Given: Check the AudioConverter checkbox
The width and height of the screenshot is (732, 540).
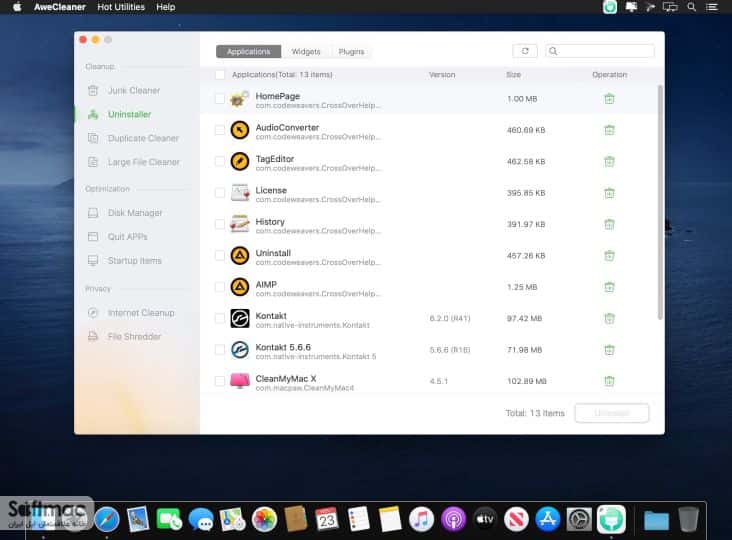Looking at the screenshot, I should [220, 130].
